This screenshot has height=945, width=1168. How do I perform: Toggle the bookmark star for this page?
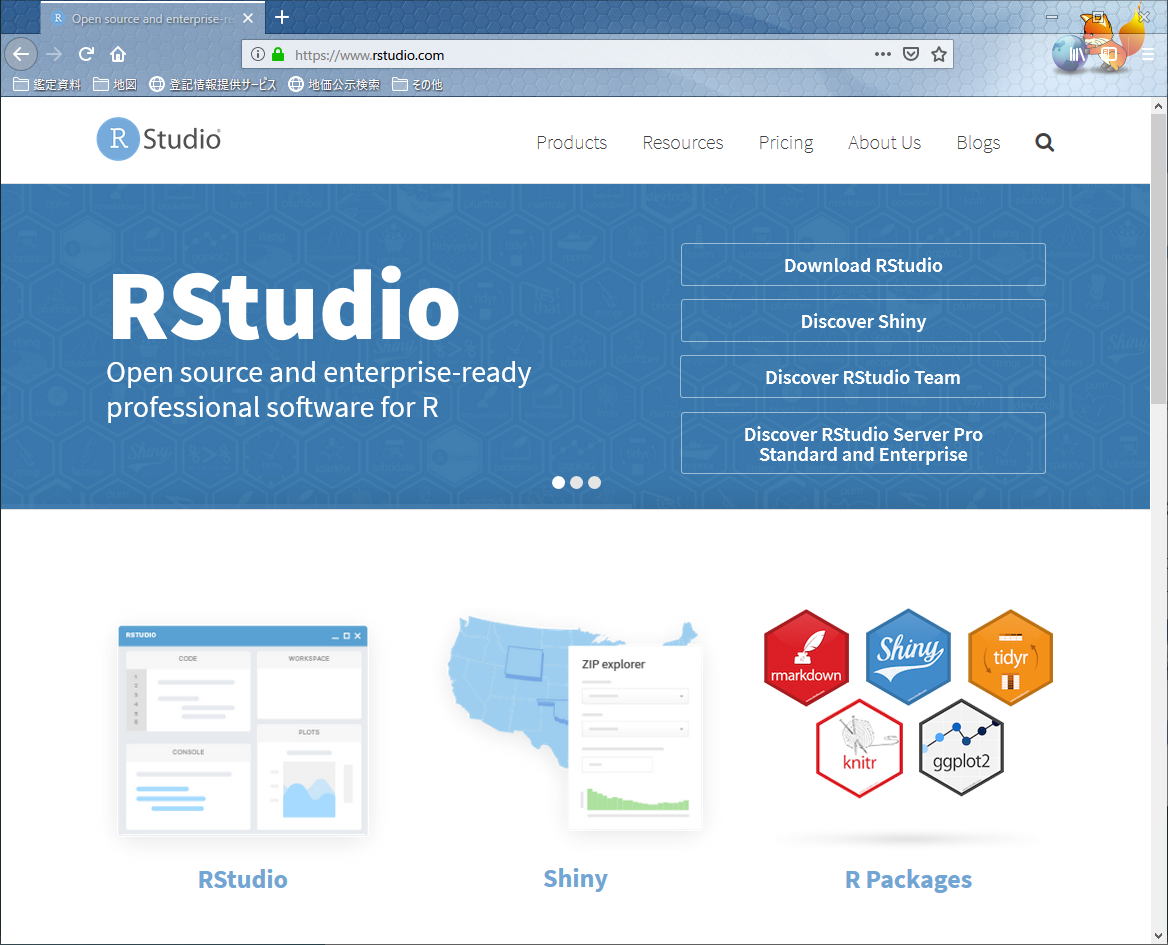[938, 54]
